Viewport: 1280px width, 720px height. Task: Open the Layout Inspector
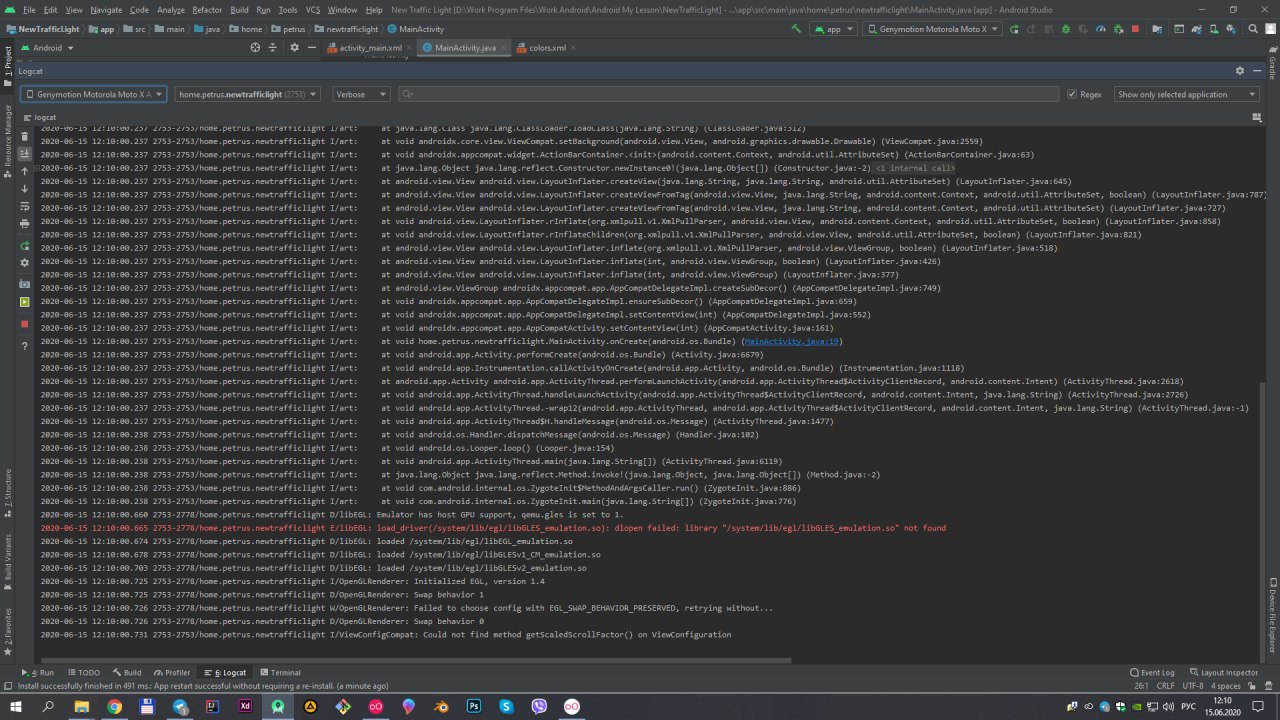pos(1223,673)
